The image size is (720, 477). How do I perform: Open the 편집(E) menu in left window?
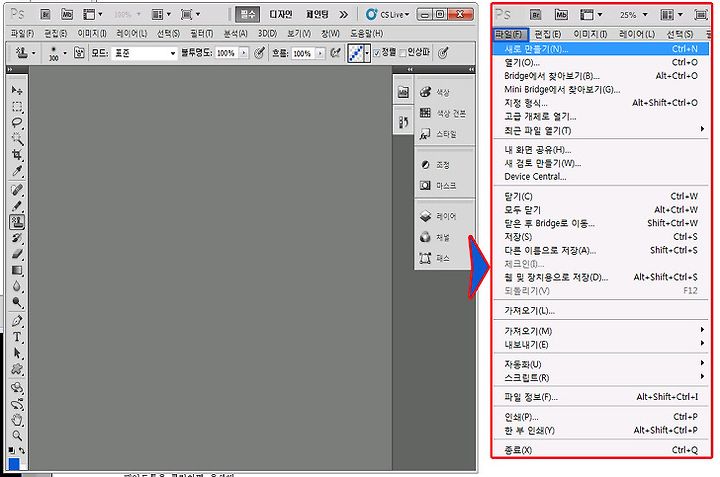click(56, 34)
